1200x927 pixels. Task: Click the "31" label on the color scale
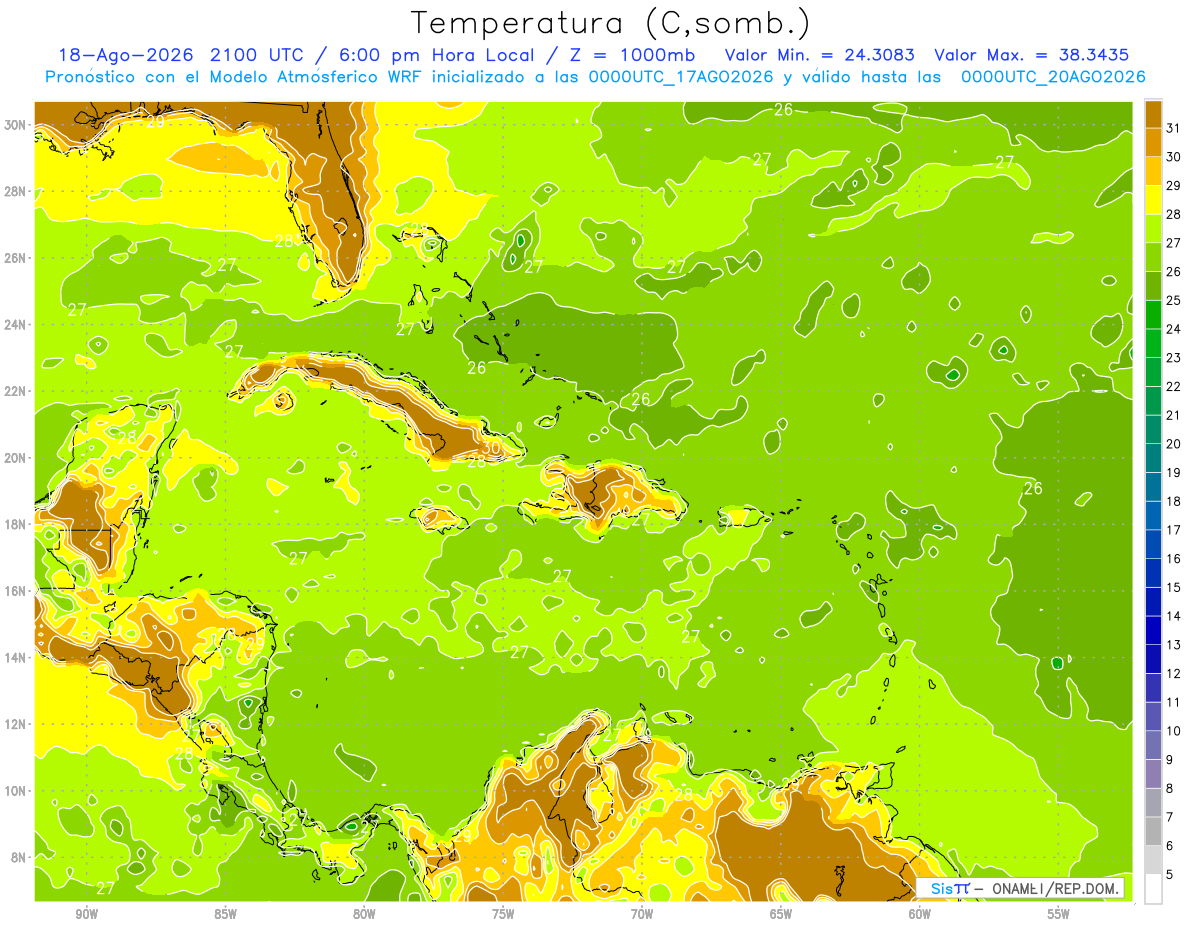click(x=1174, y=127)
